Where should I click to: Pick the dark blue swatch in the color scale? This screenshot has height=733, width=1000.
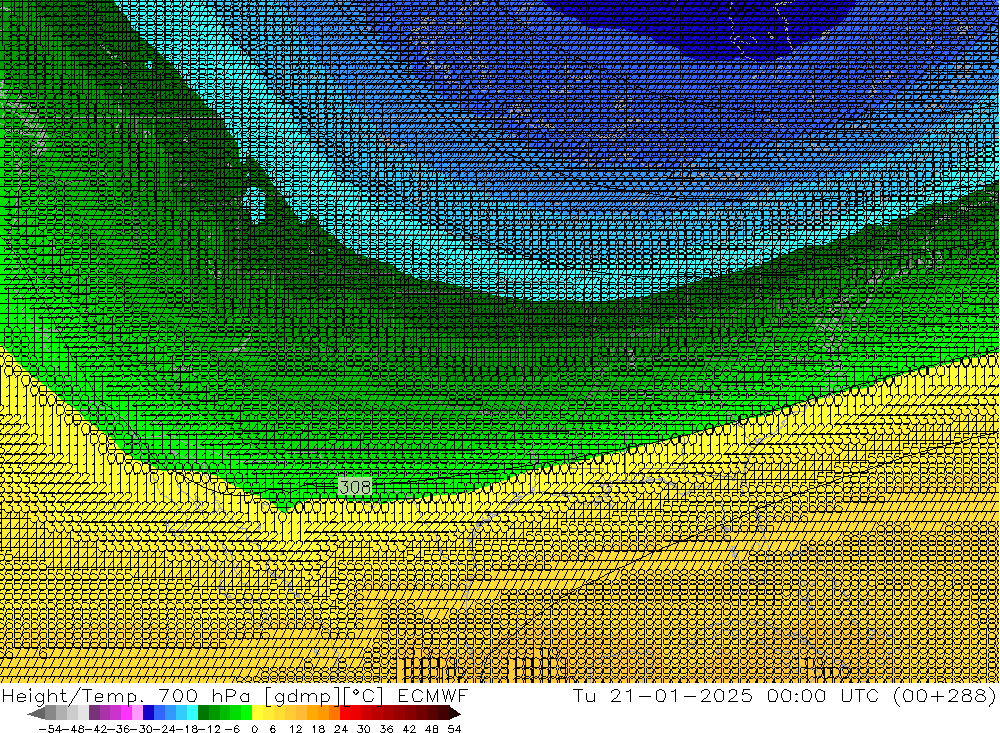pyautogui.click(x=148, y=713)
